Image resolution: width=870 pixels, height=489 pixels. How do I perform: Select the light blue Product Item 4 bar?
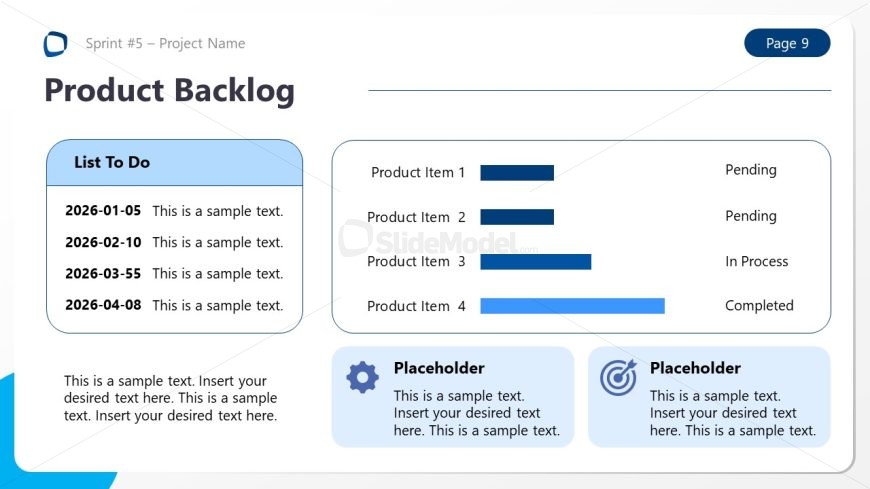pyautogui.click(x=573, y=306)
